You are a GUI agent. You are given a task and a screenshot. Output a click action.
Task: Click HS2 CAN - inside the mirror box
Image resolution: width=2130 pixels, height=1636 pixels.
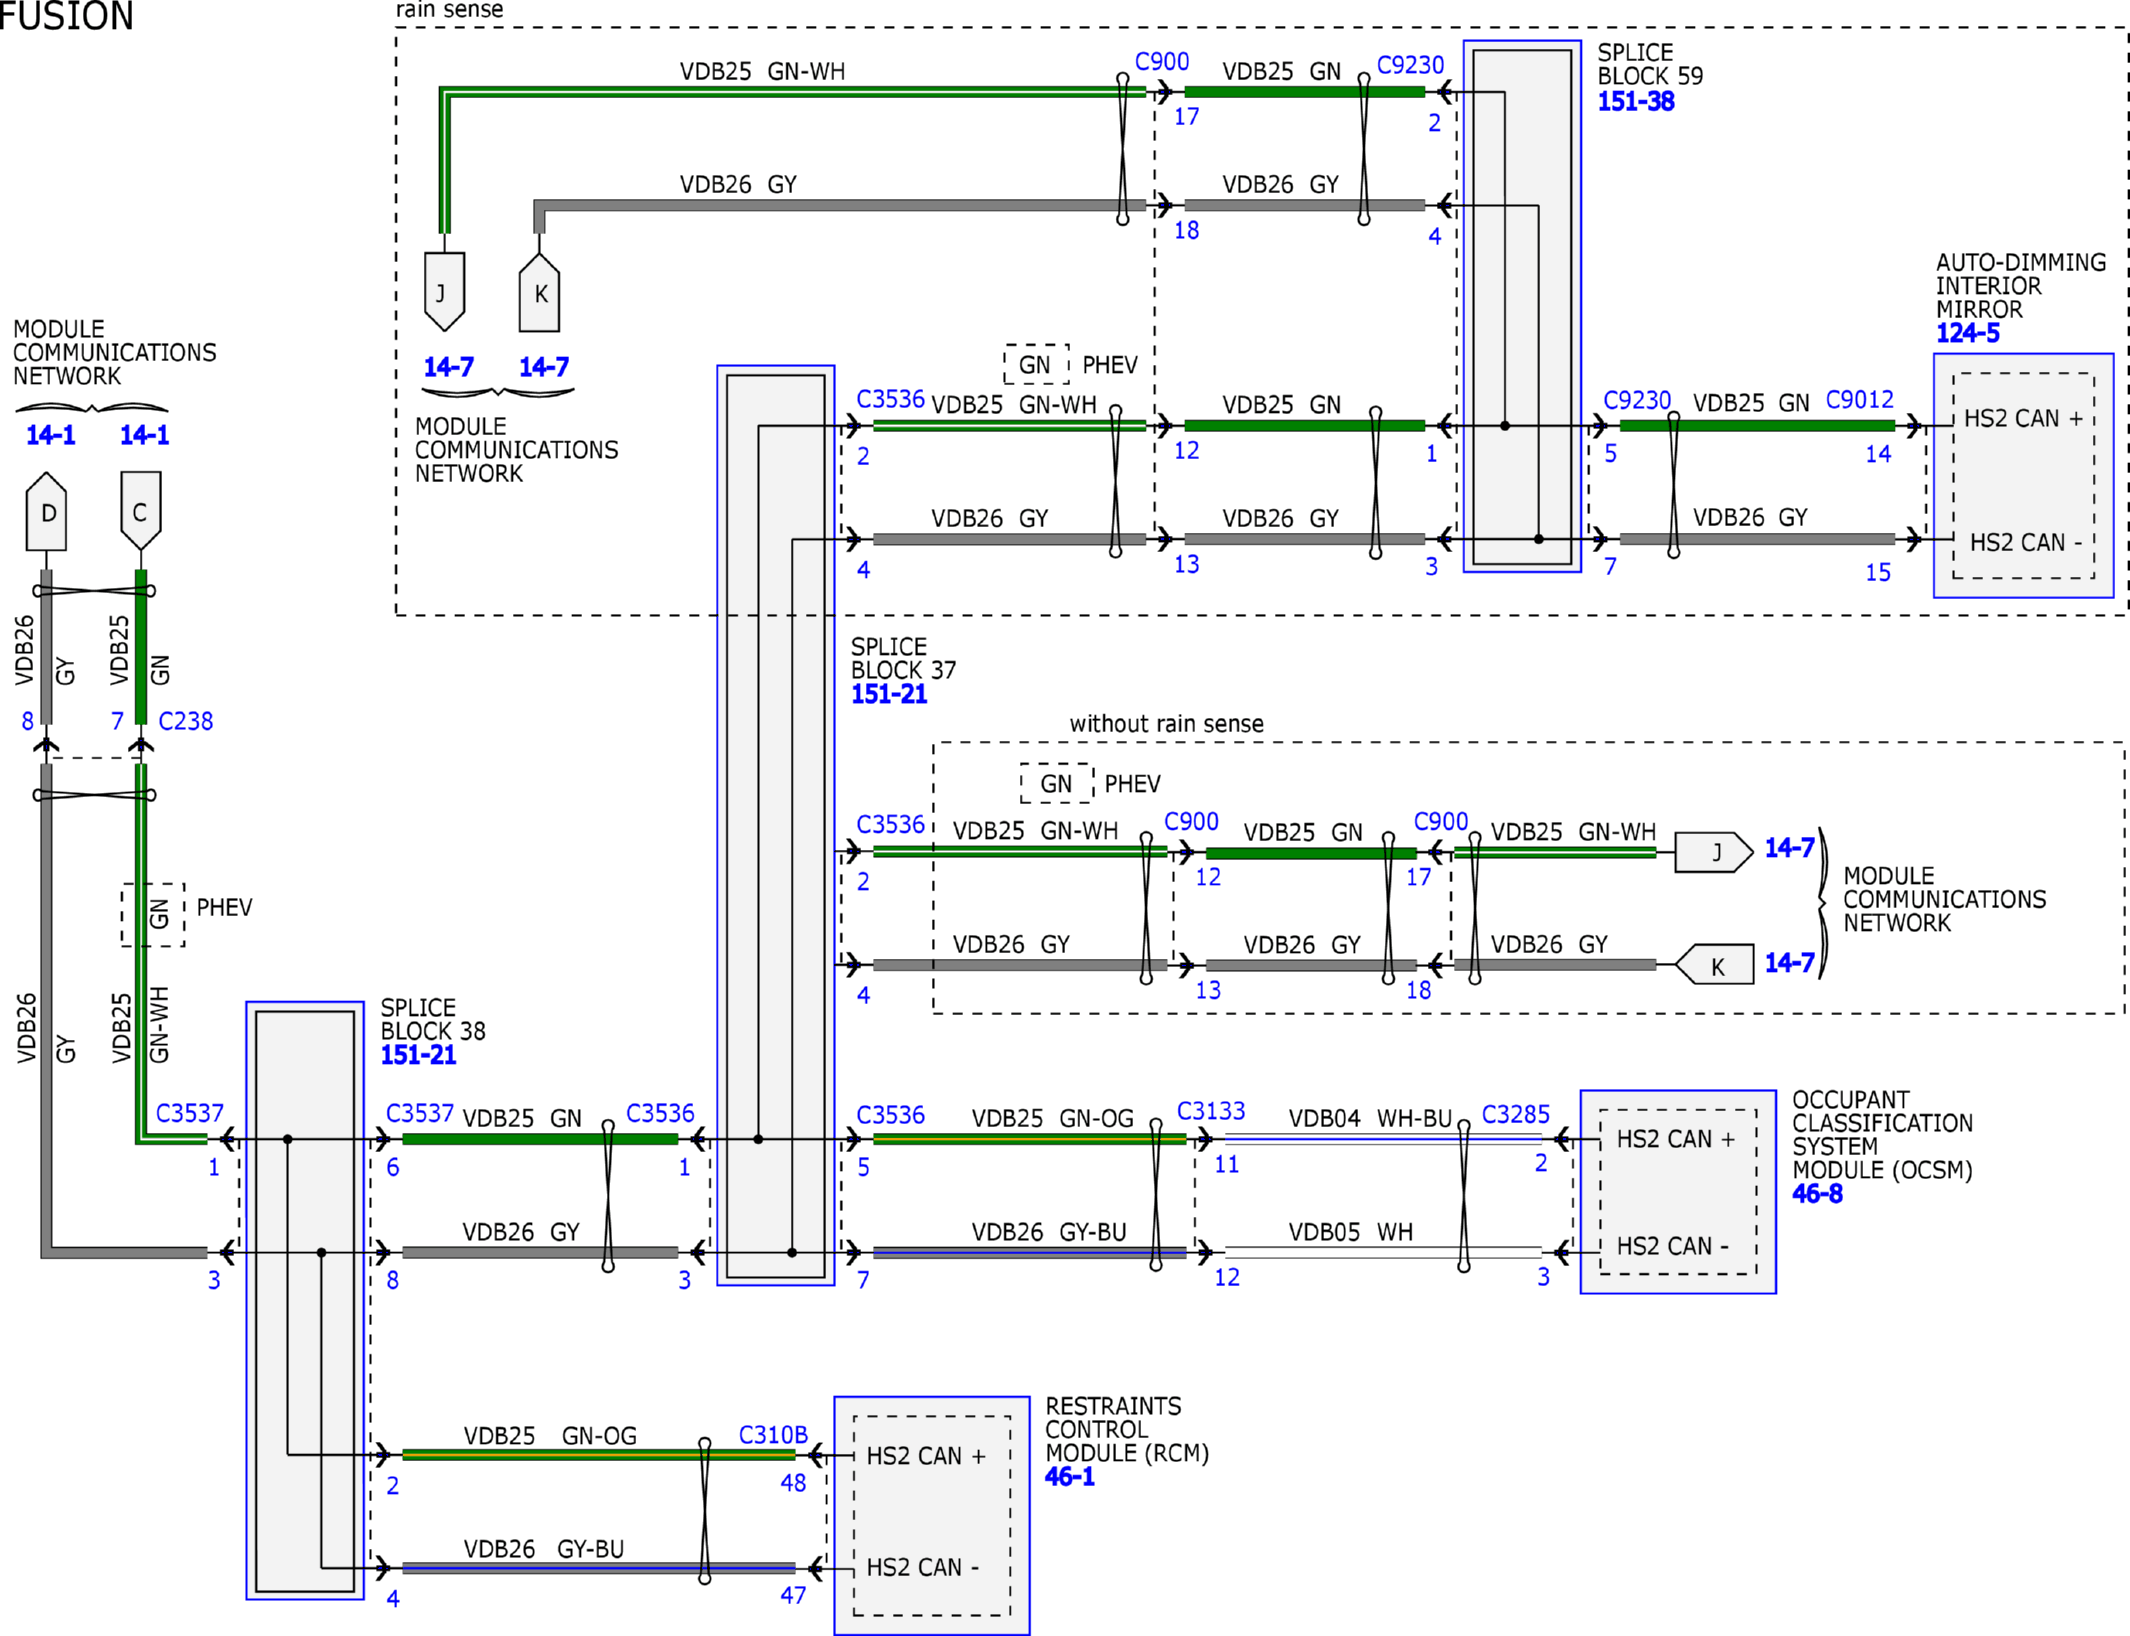(2025, 543)
